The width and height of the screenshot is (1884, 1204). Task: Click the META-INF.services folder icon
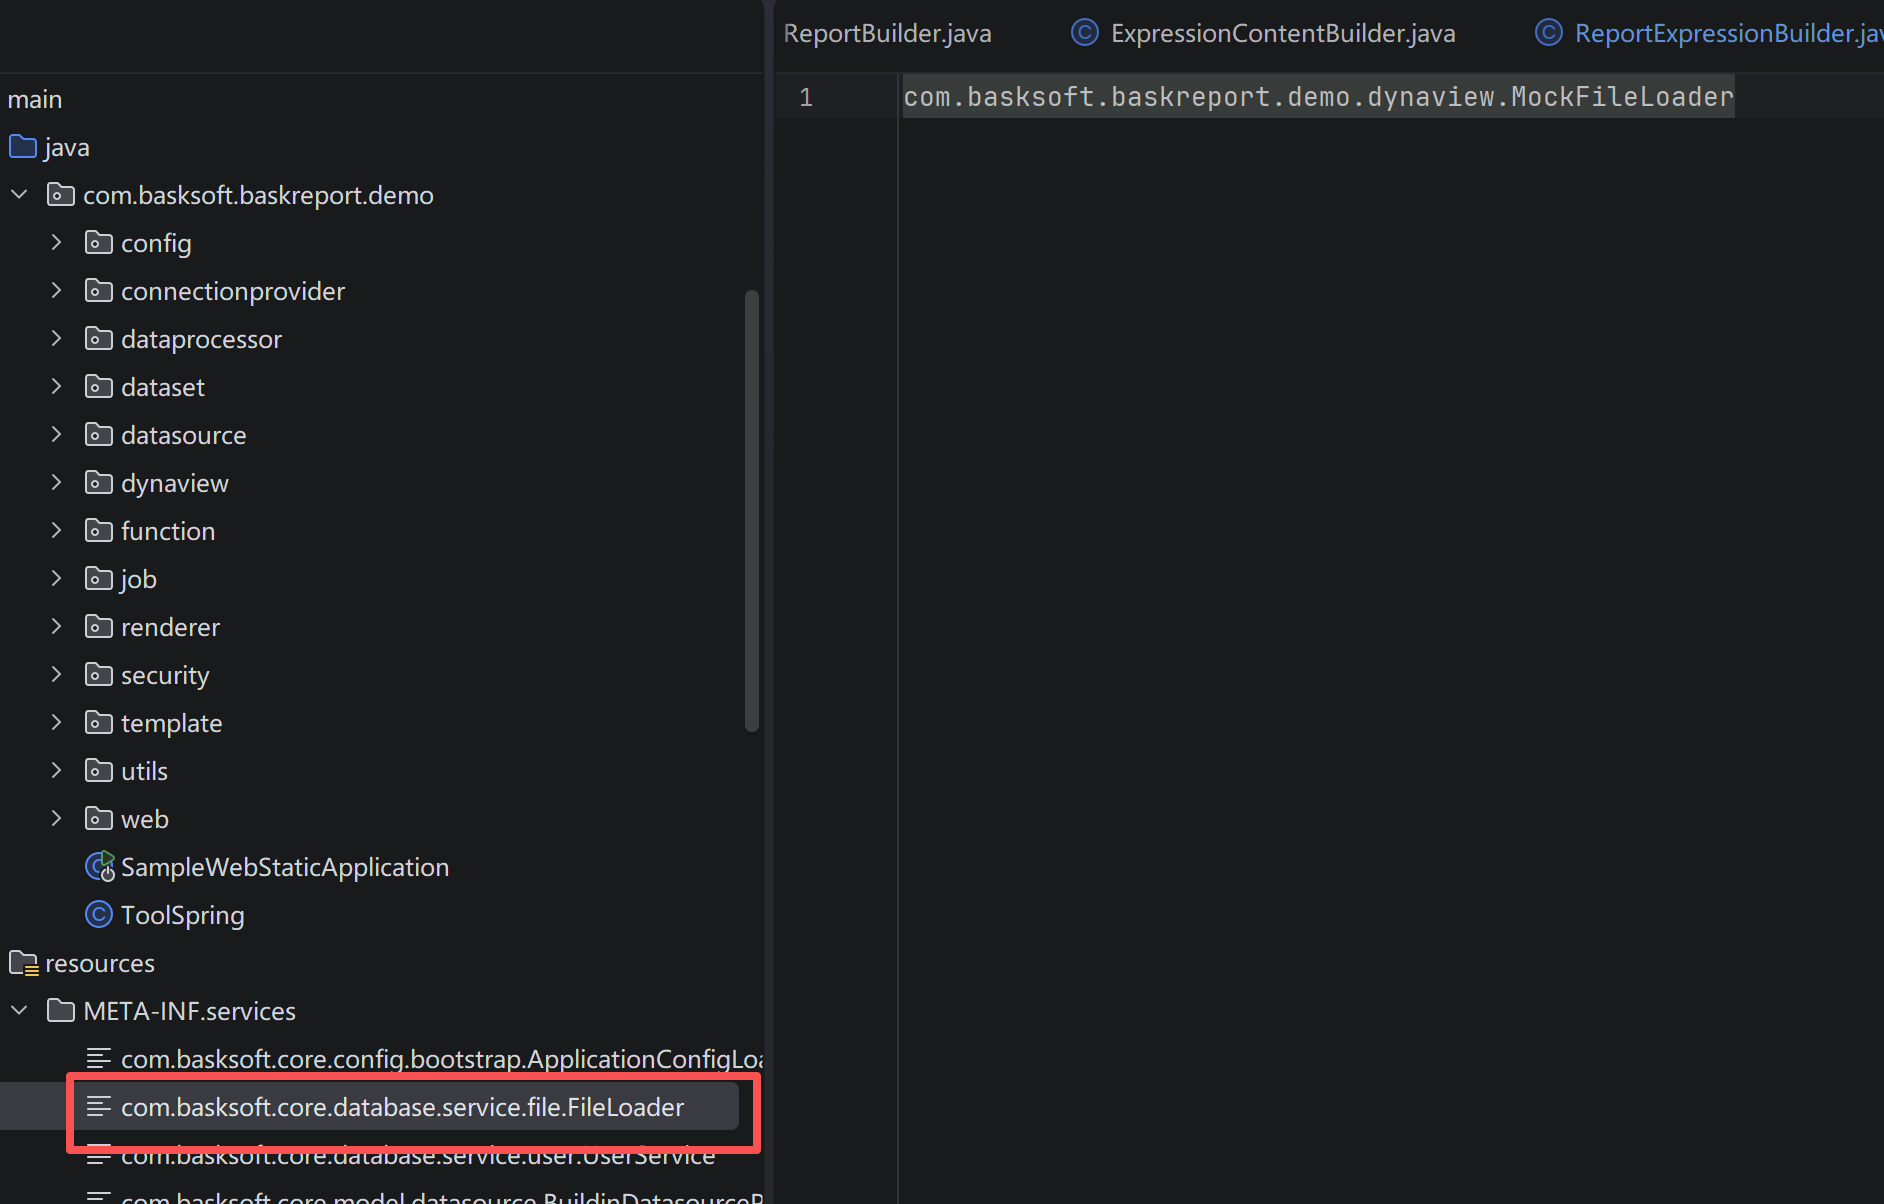point(60,1010)
